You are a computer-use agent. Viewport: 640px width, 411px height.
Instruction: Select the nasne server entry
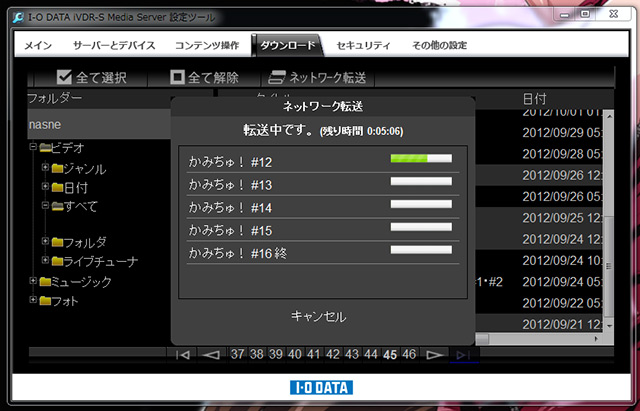pos(99,124)
